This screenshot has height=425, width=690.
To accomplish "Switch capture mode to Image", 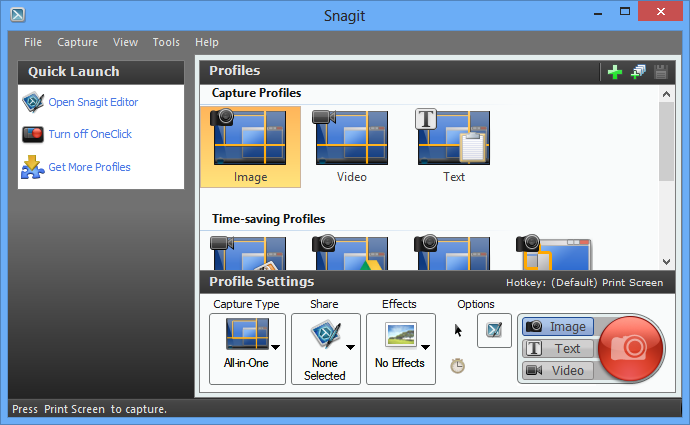I will click(558, 327).
